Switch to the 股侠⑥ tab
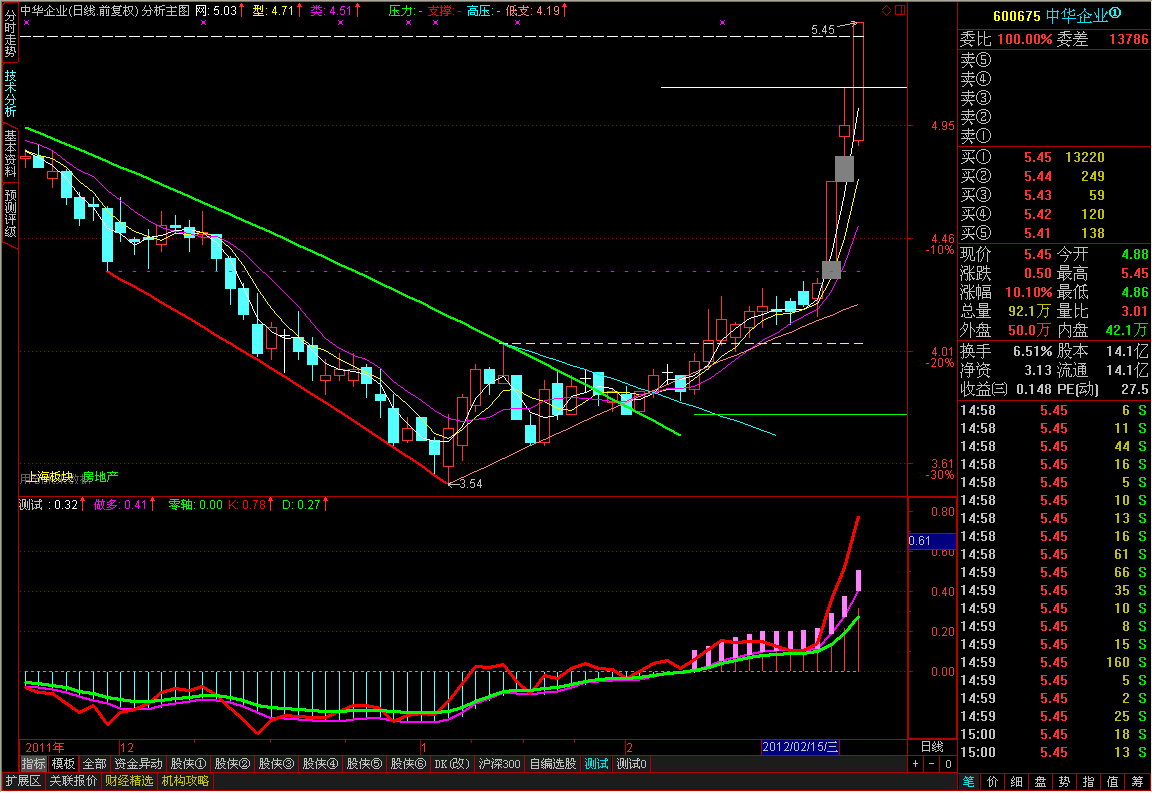 point(408,764)
